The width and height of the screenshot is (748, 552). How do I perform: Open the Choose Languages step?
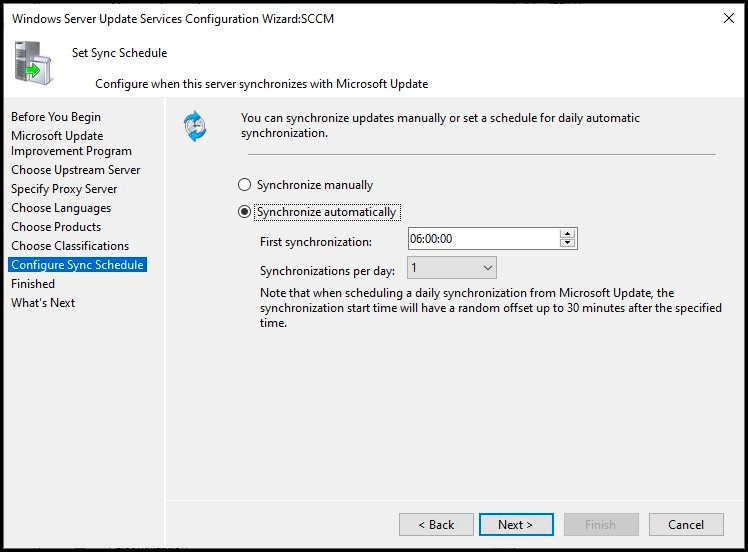(x=61, y=208)
